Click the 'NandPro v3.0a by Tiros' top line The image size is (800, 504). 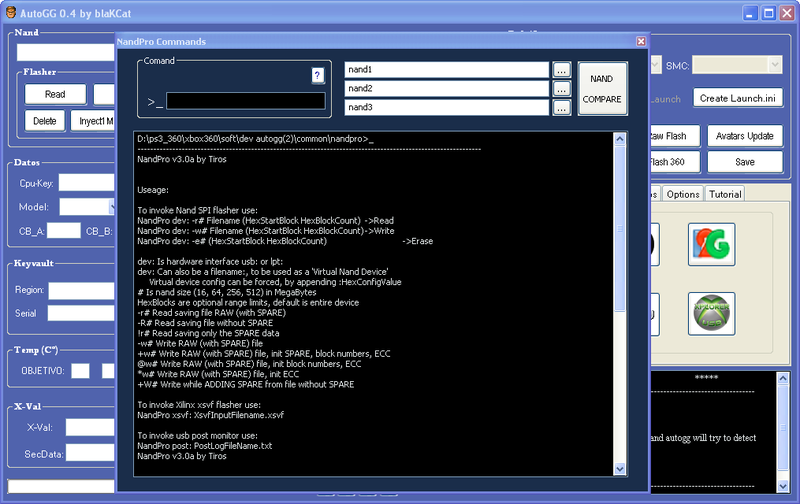click(182, 159)
